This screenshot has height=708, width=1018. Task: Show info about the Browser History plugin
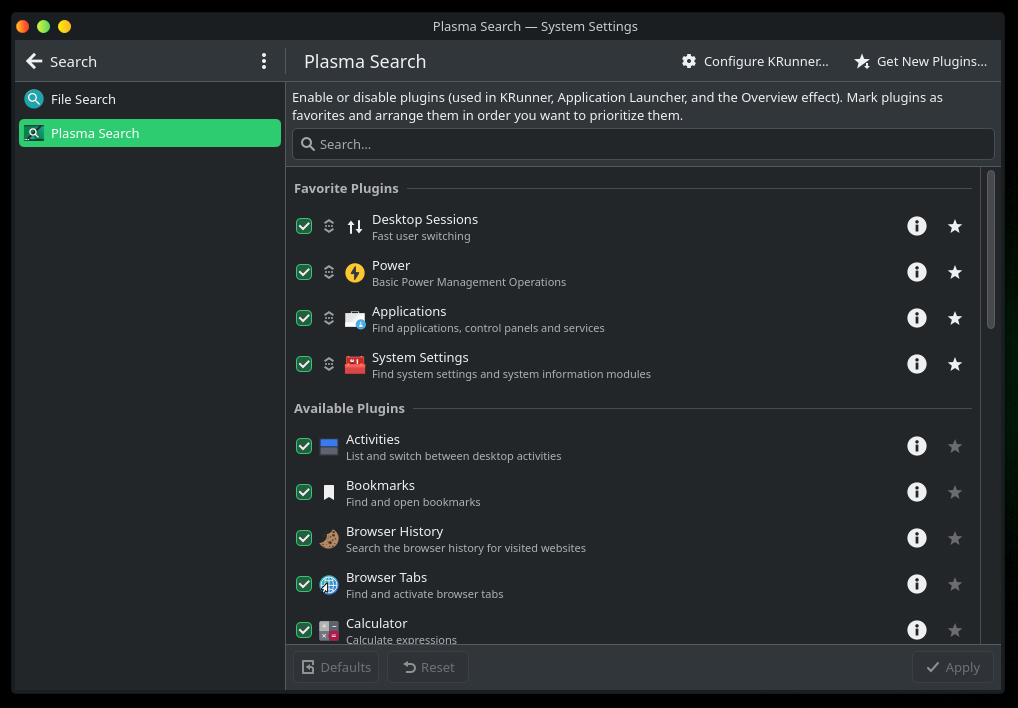point(916,538)
